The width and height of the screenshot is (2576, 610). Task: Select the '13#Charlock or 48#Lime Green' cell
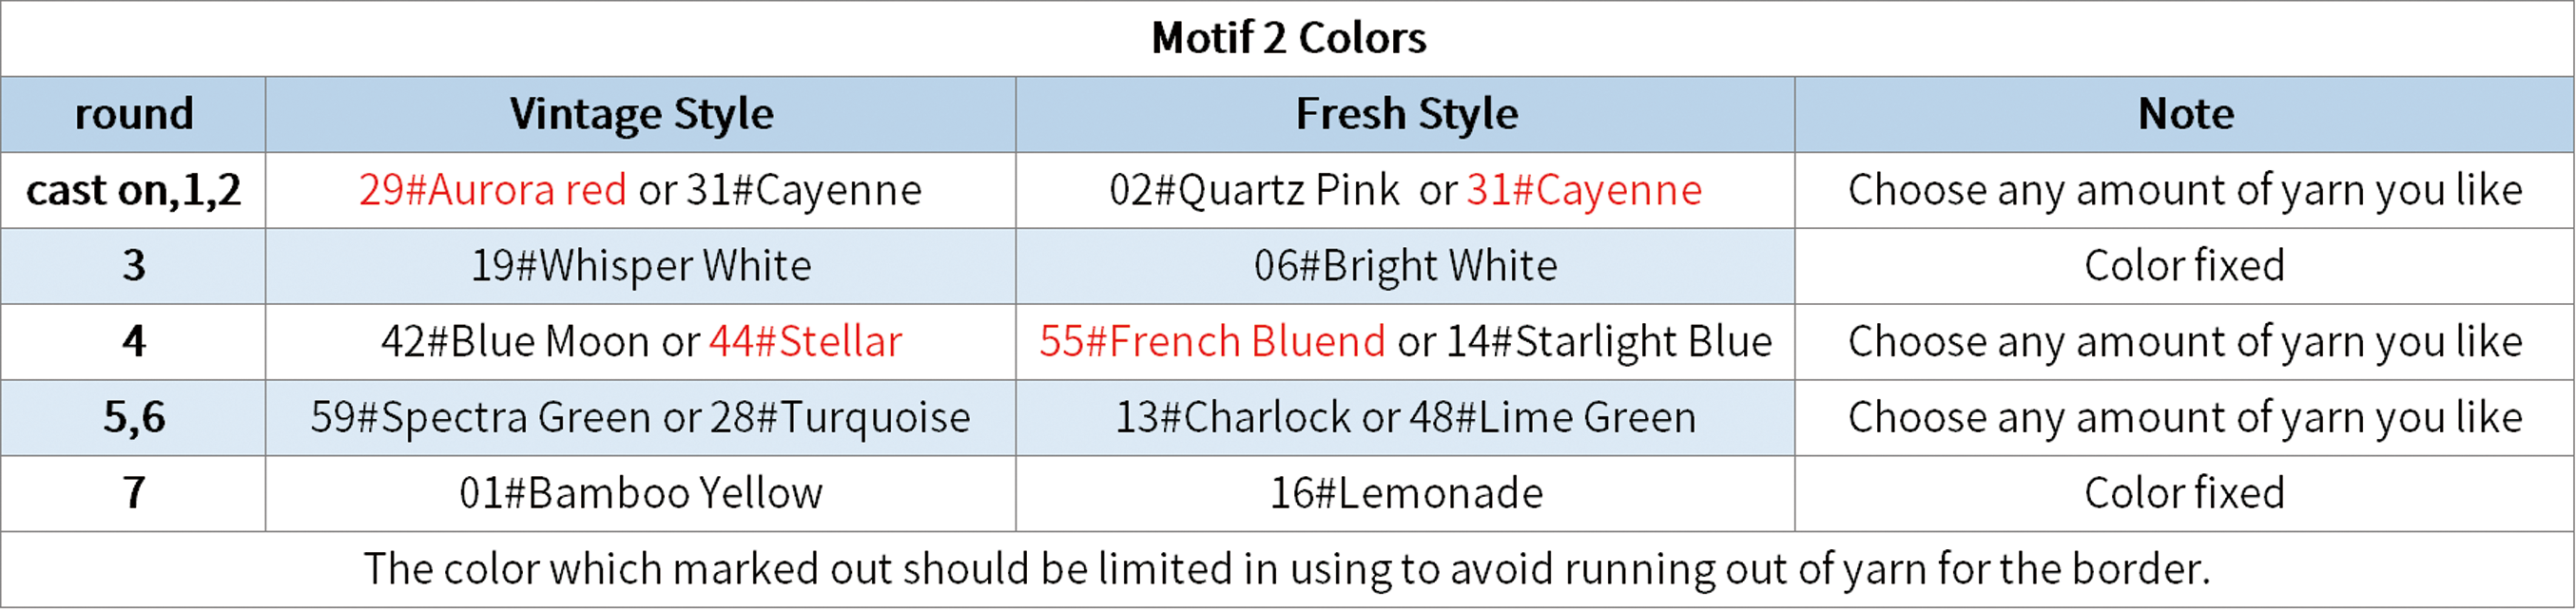(1406, 418)
